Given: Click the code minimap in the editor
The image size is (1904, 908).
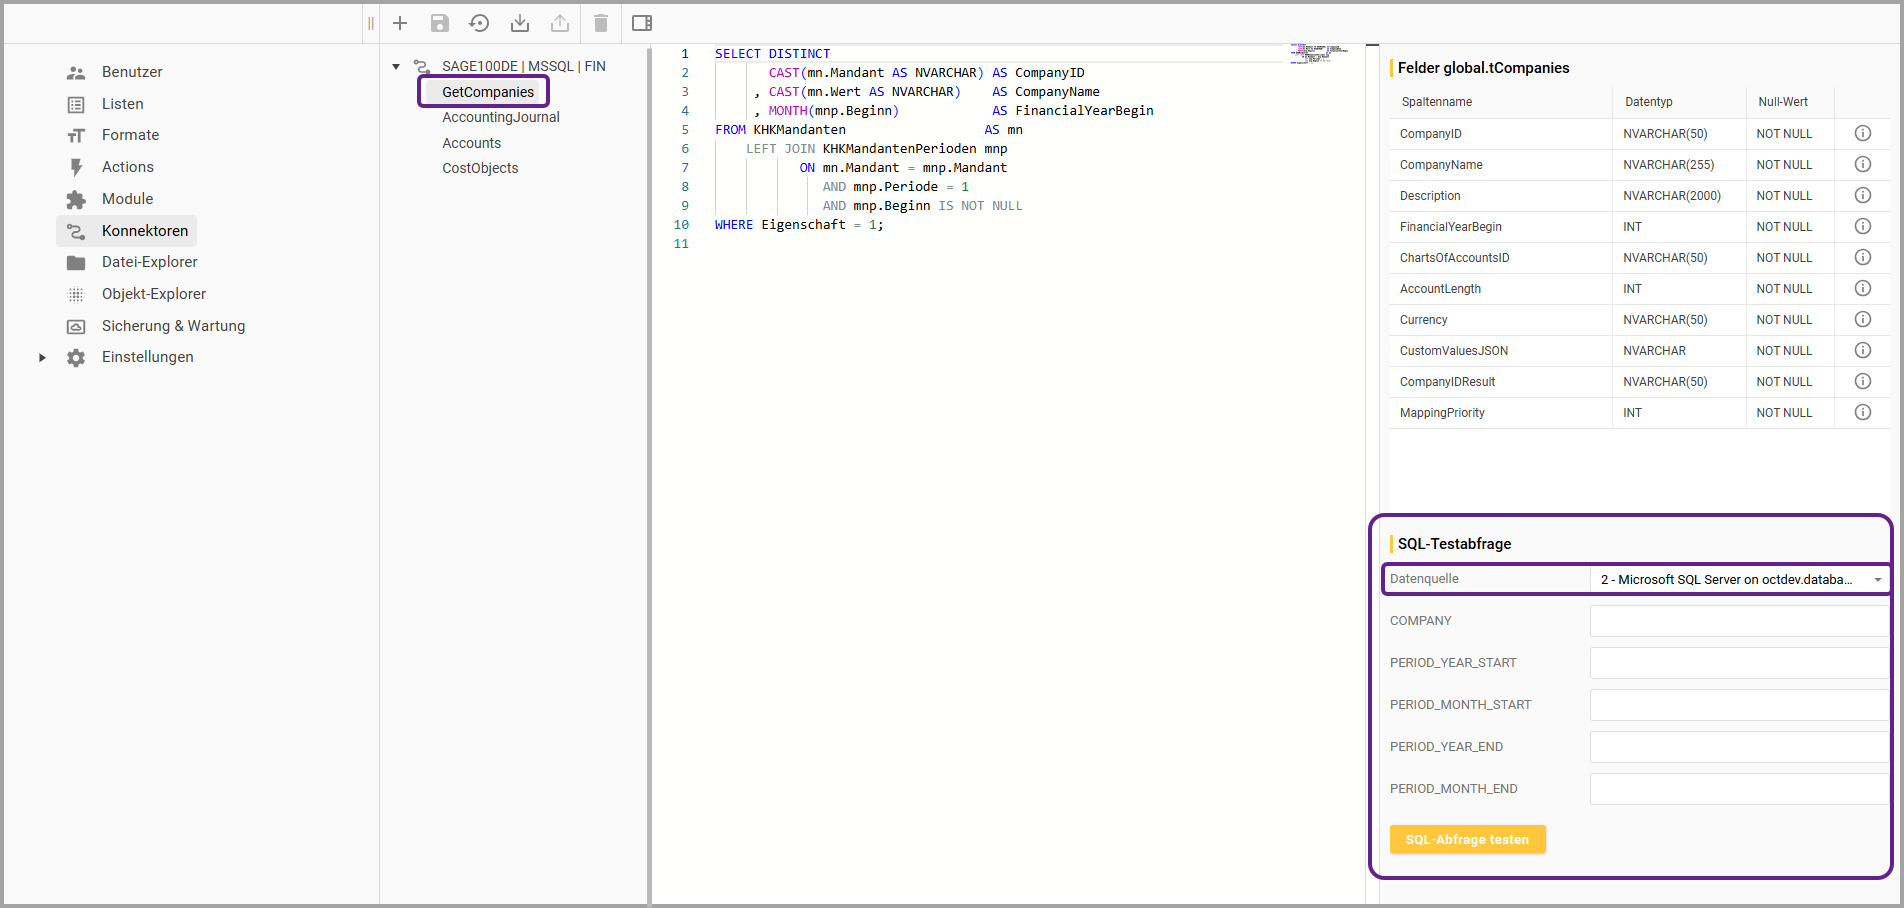Looking at the screenshot, I should pos(1318,53).
